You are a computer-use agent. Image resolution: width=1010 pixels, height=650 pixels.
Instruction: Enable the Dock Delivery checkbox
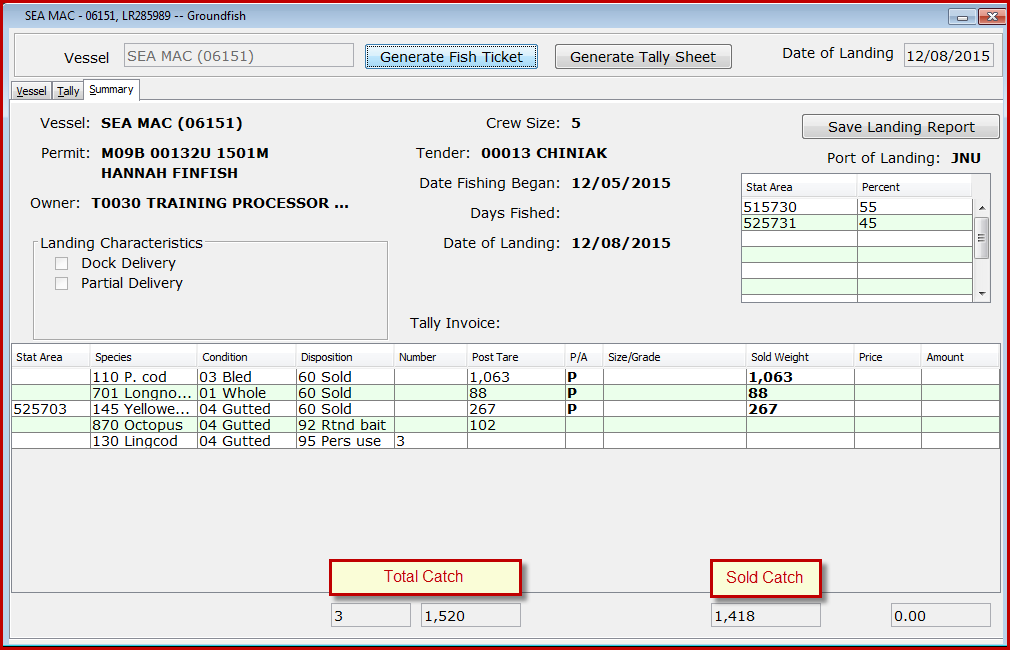(62, 263)
